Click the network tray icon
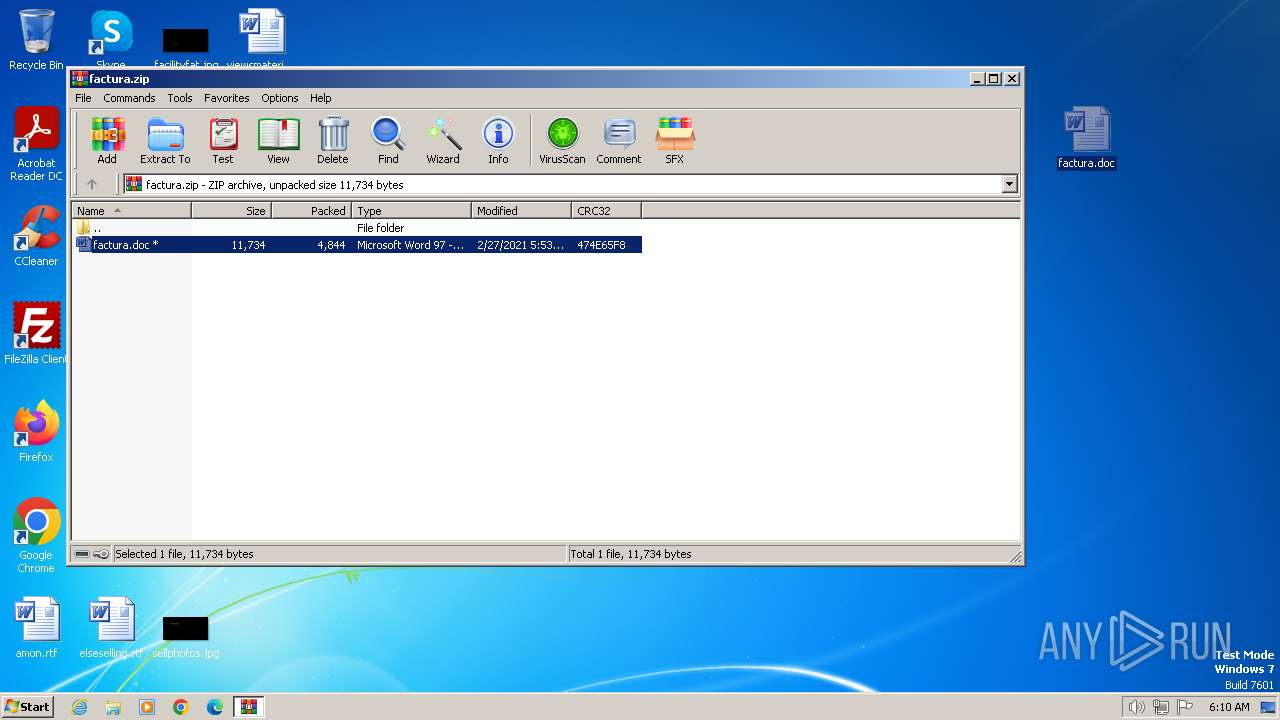 click(1161, 707)
